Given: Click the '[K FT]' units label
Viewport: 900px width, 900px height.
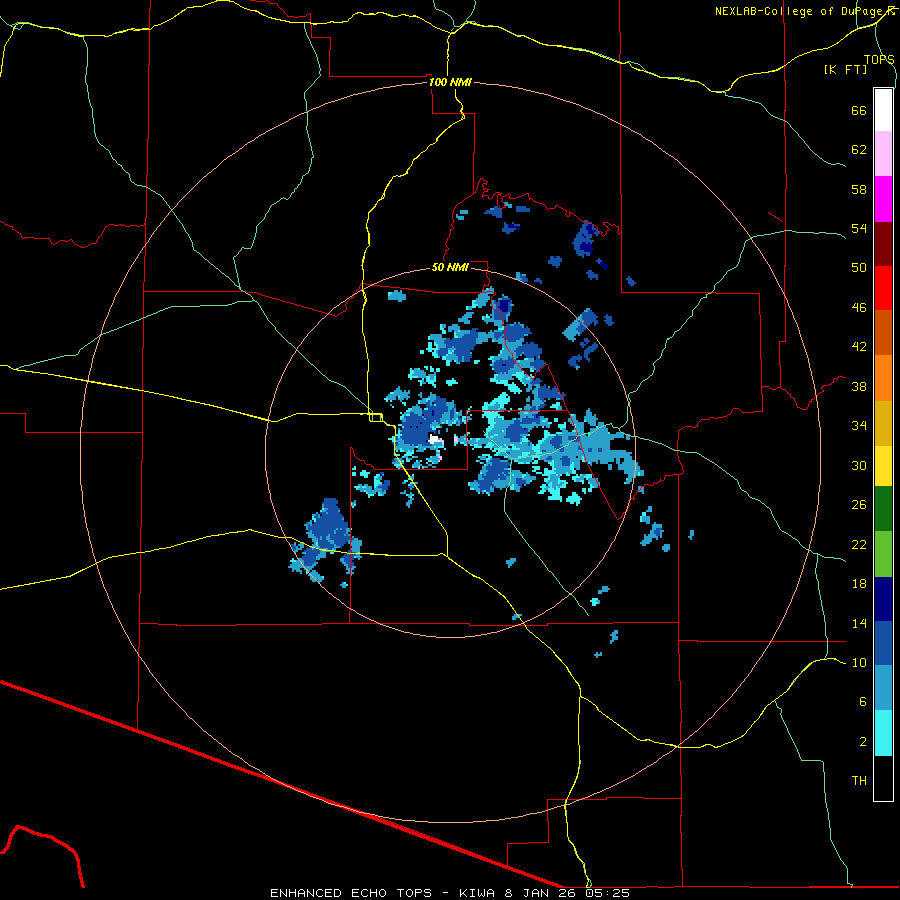Looking at the screenshot, I should [845, 69].
